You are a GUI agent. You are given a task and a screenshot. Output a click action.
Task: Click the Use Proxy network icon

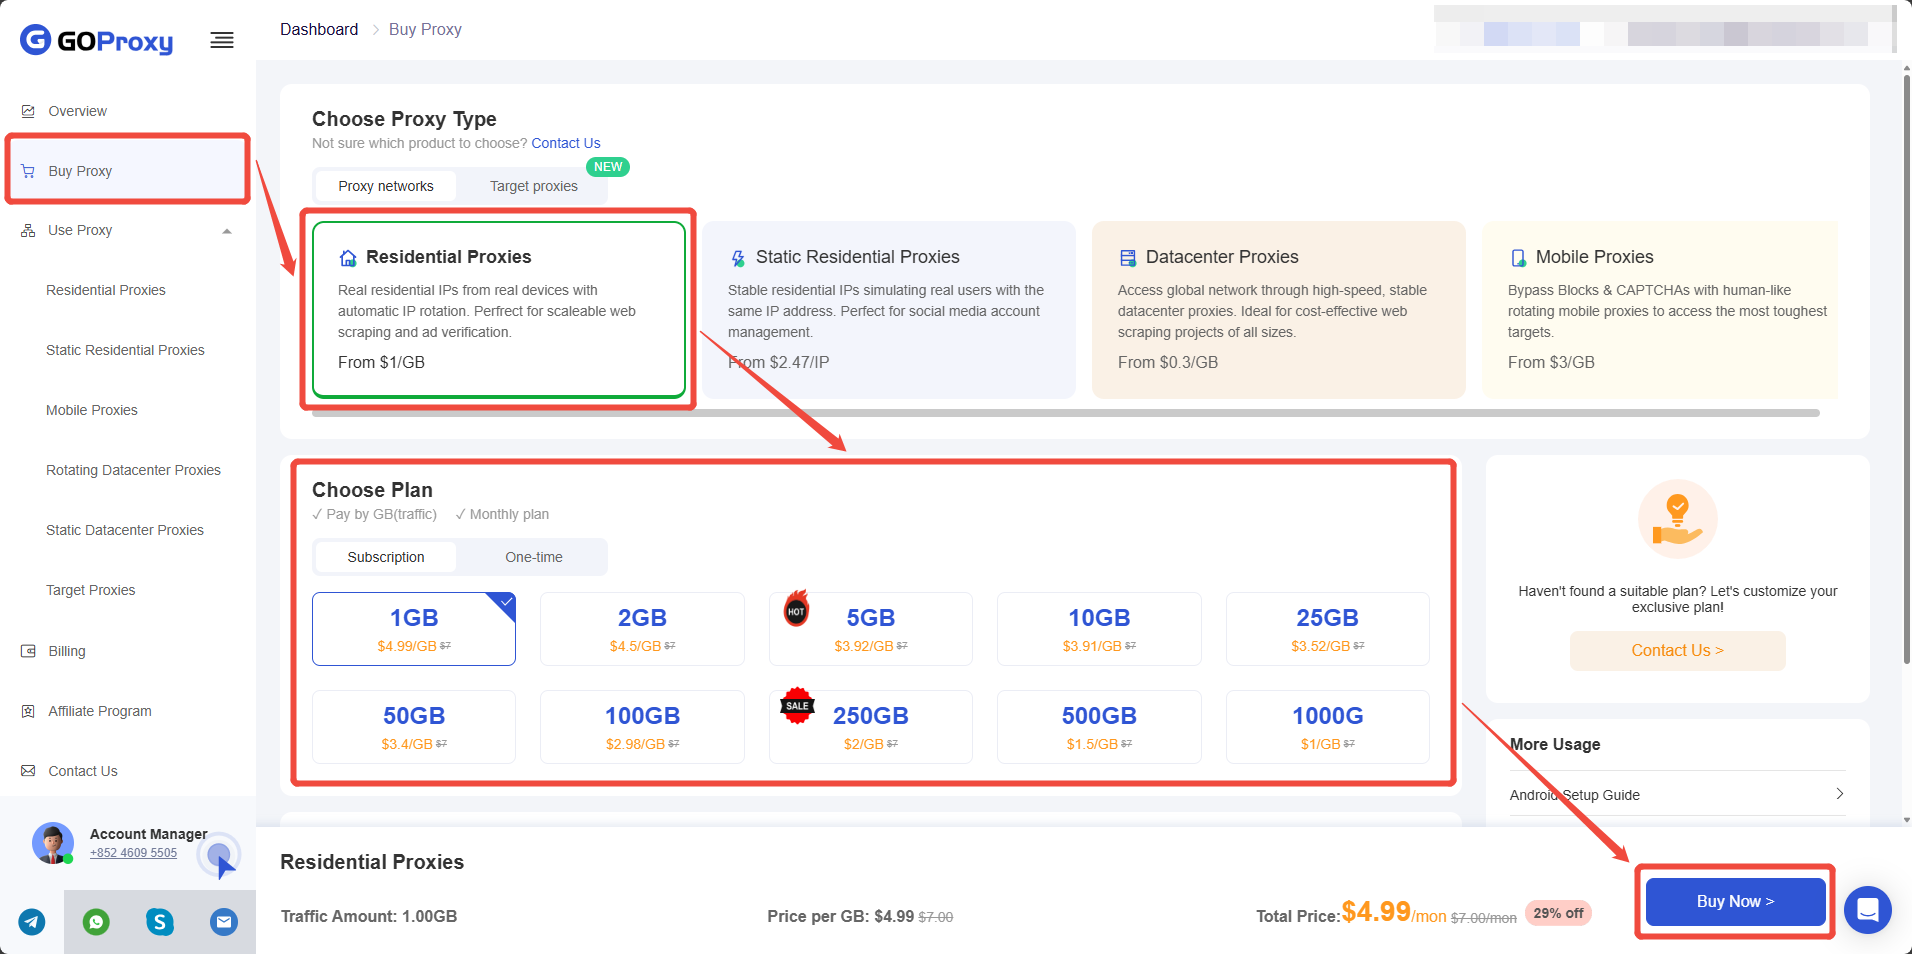28,230
